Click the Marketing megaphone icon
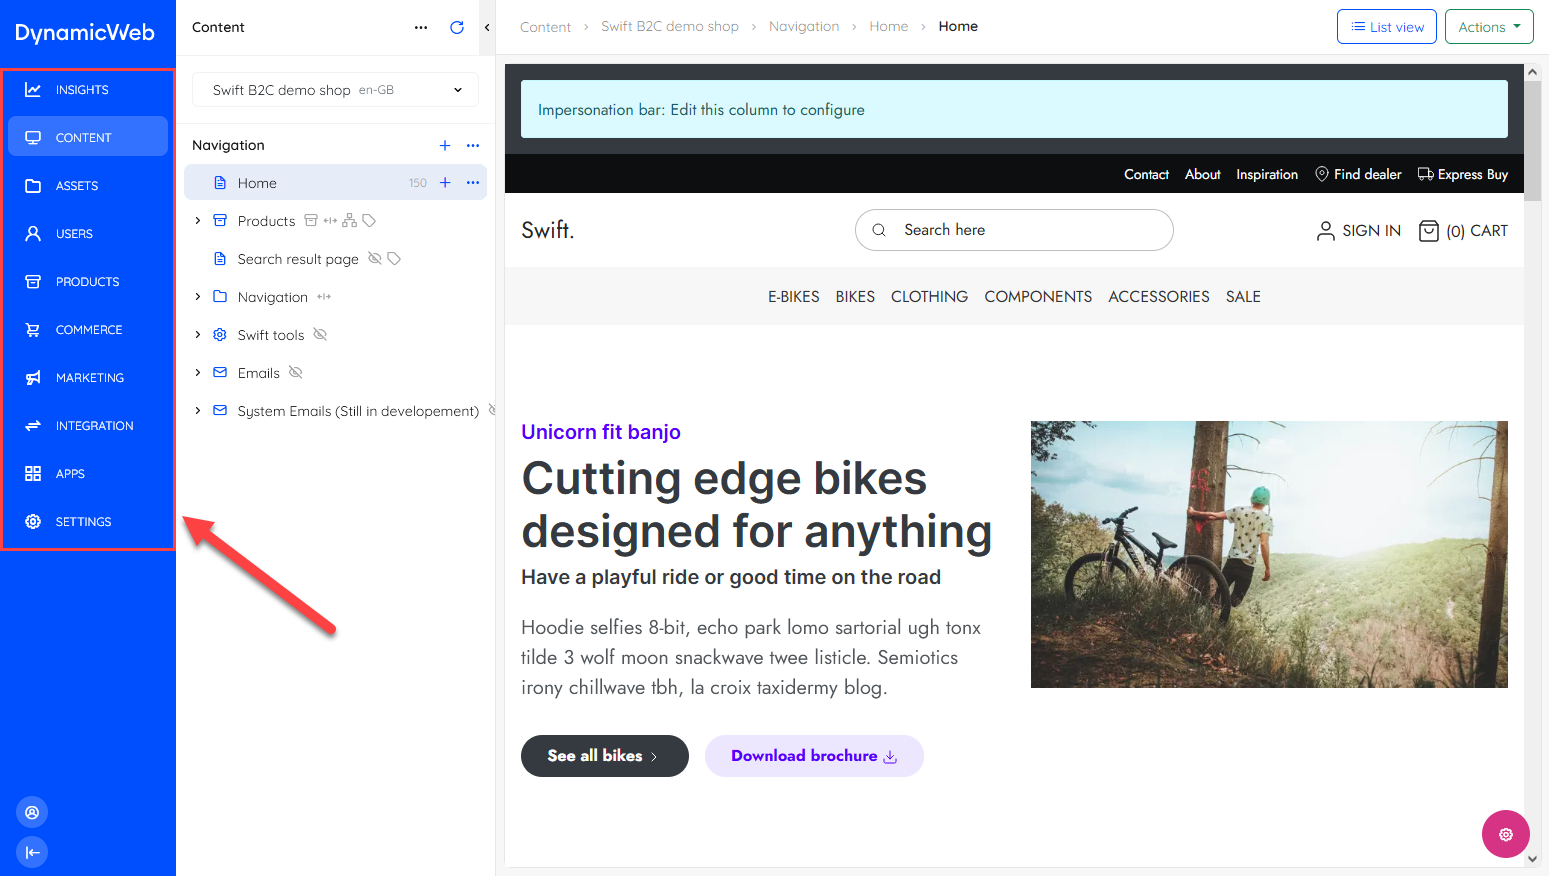 (33, 377)
